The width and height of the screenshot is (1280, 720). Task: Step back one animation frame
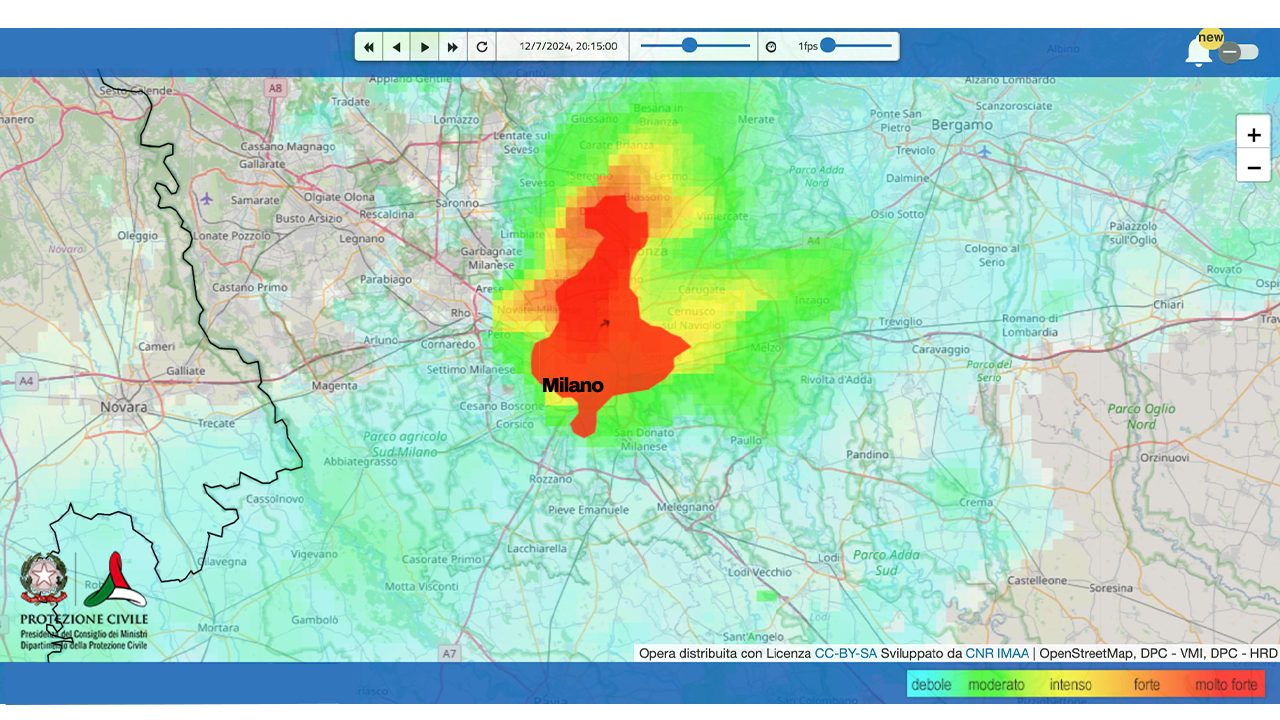[396, 46]
